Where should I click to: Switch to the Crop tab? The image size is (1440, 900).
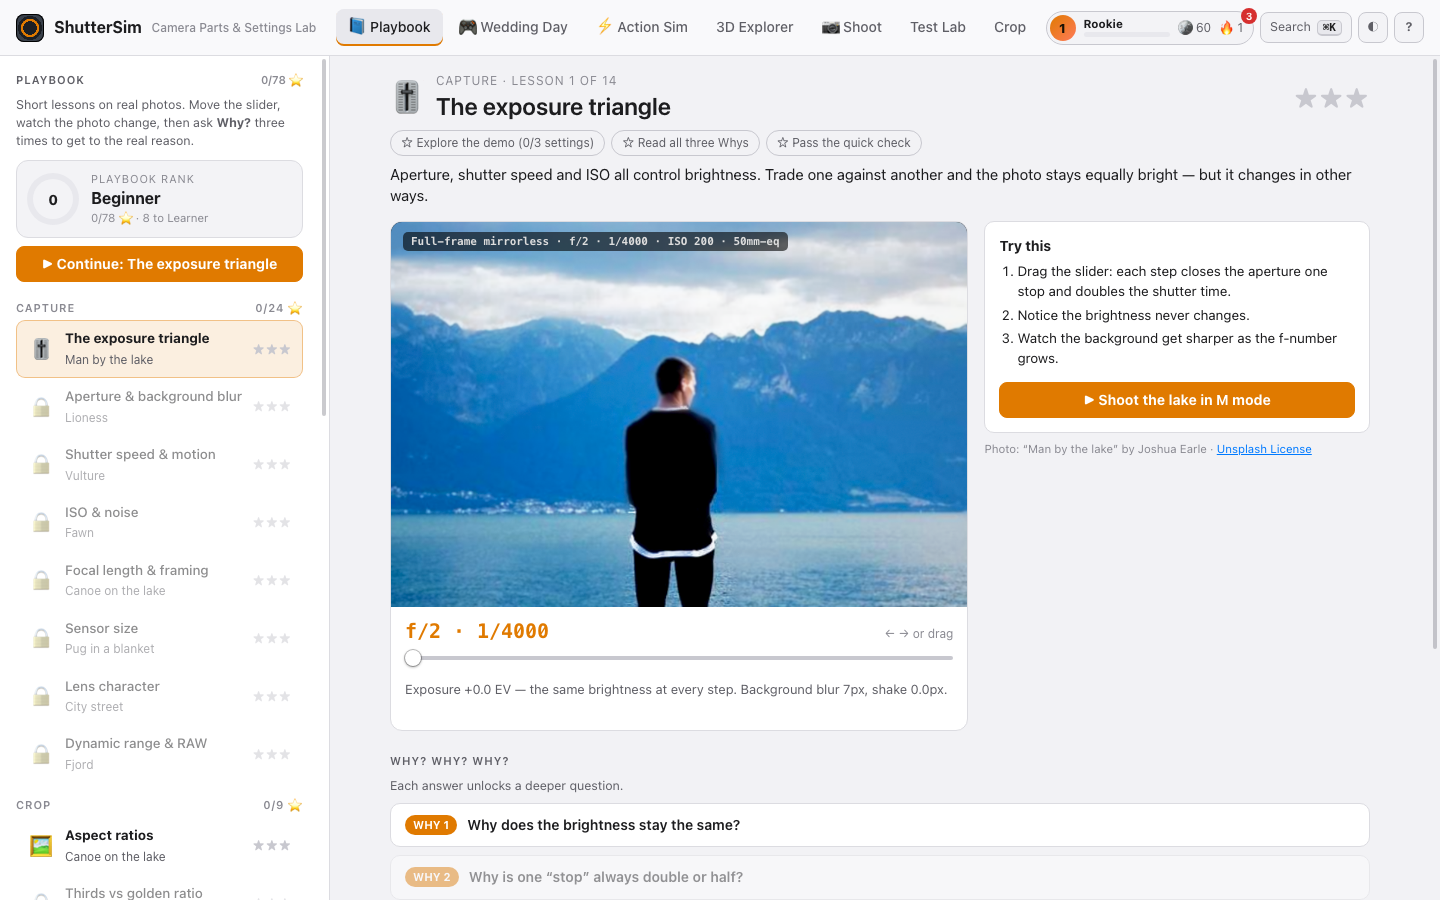point(1010,28)
